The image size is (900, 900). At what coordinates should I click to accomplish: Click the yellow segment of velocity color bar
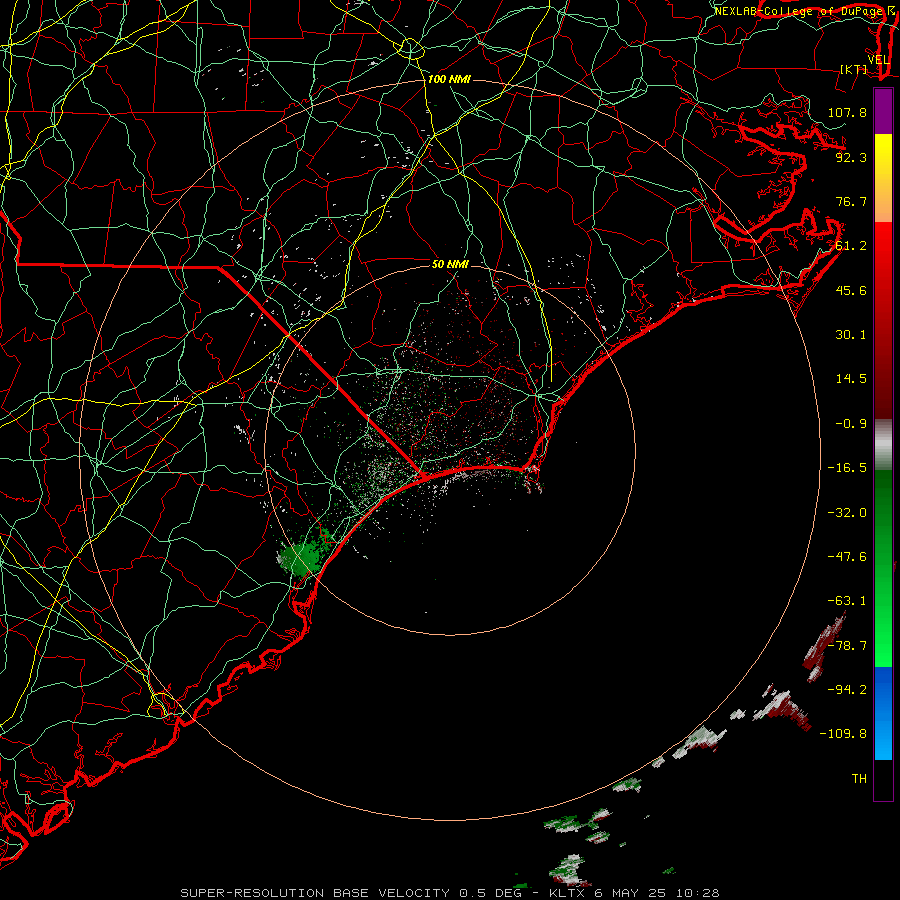point(883,178)
